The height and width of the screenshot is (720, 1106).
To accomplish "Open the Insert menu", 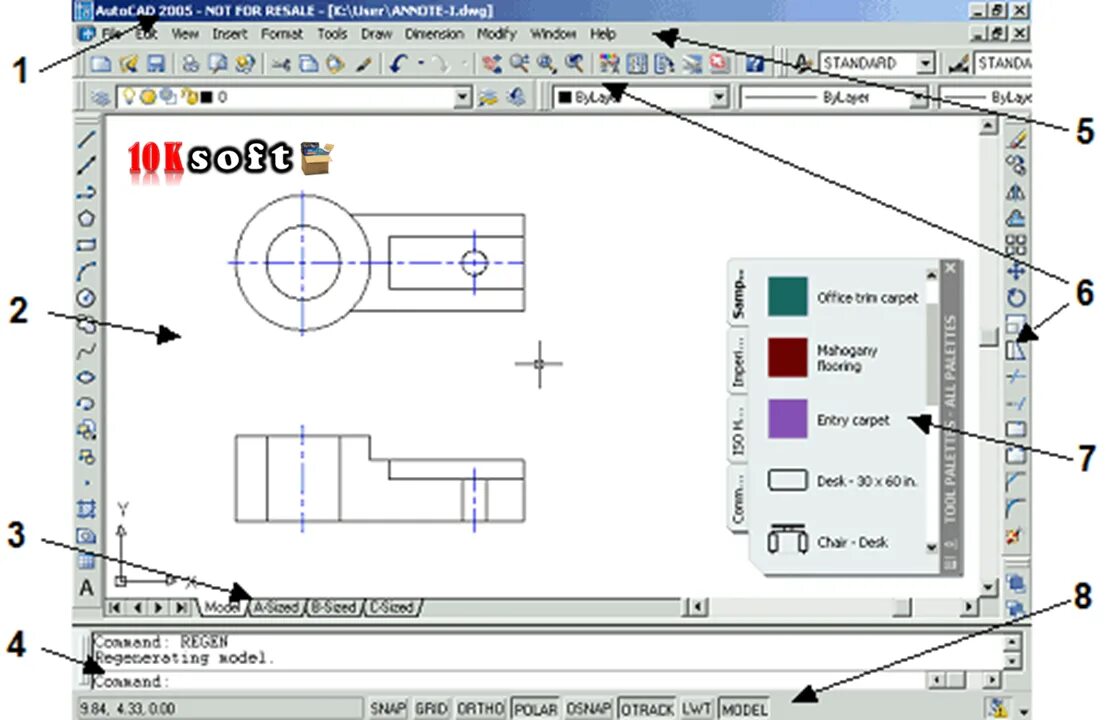I will point(230,34).
